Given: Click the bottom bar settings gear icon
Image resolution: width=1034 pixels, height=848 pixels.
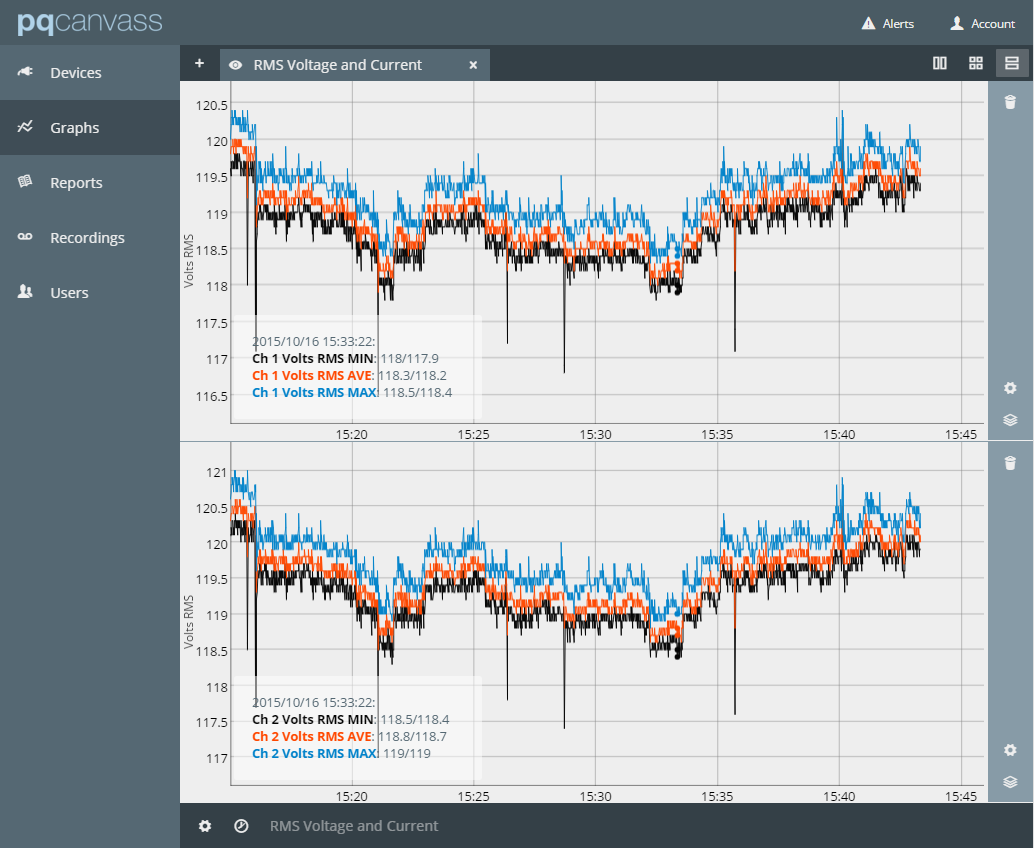Looking at the screenshot, I should point(205,826).
